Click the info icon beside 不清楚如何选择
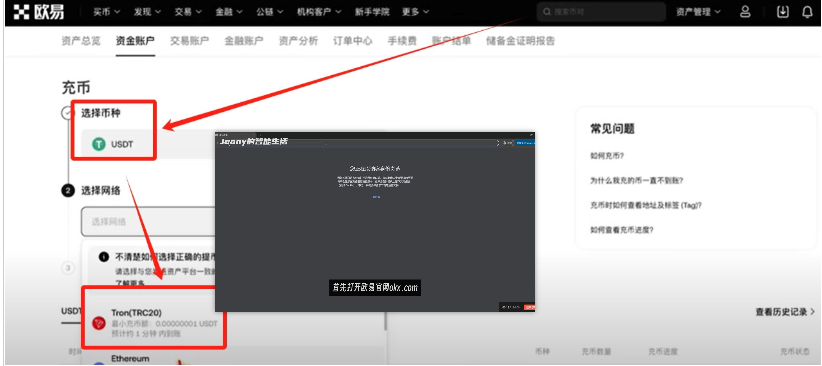This screenshot has width=822, height=366. point(104,257)
